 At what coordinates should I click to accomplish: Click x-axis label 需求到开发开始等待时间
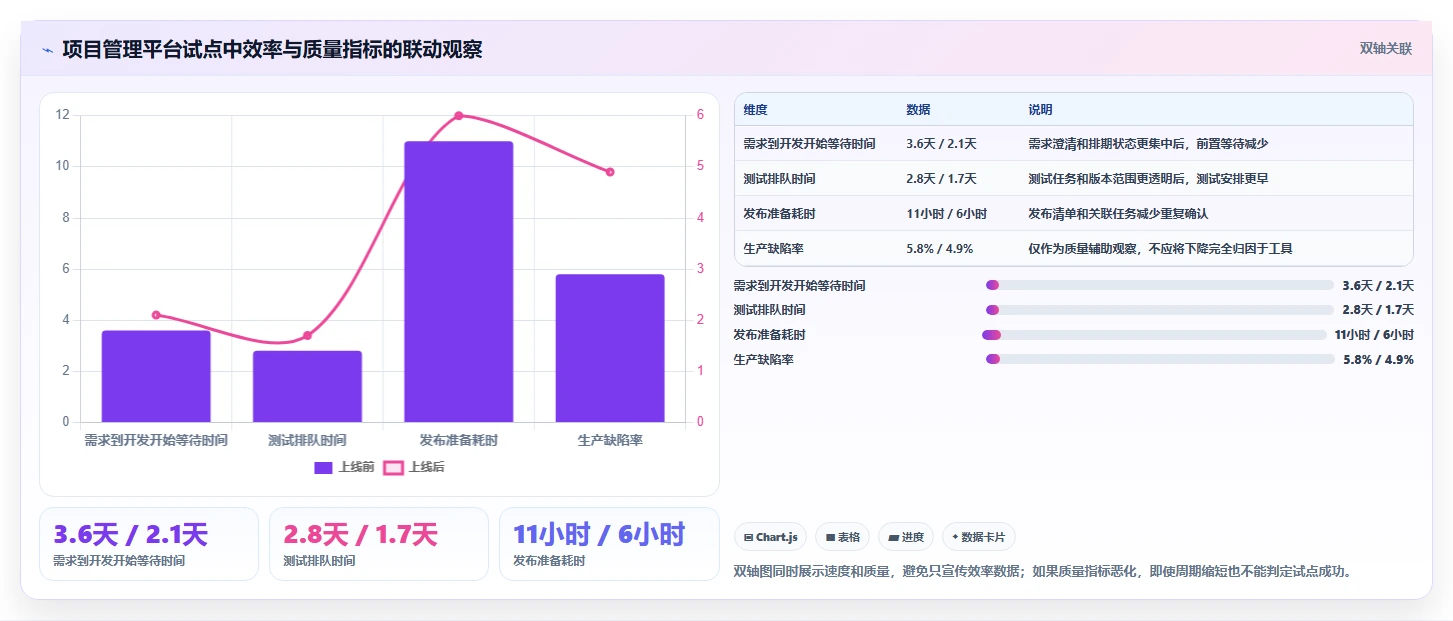(x=156, y=440)
